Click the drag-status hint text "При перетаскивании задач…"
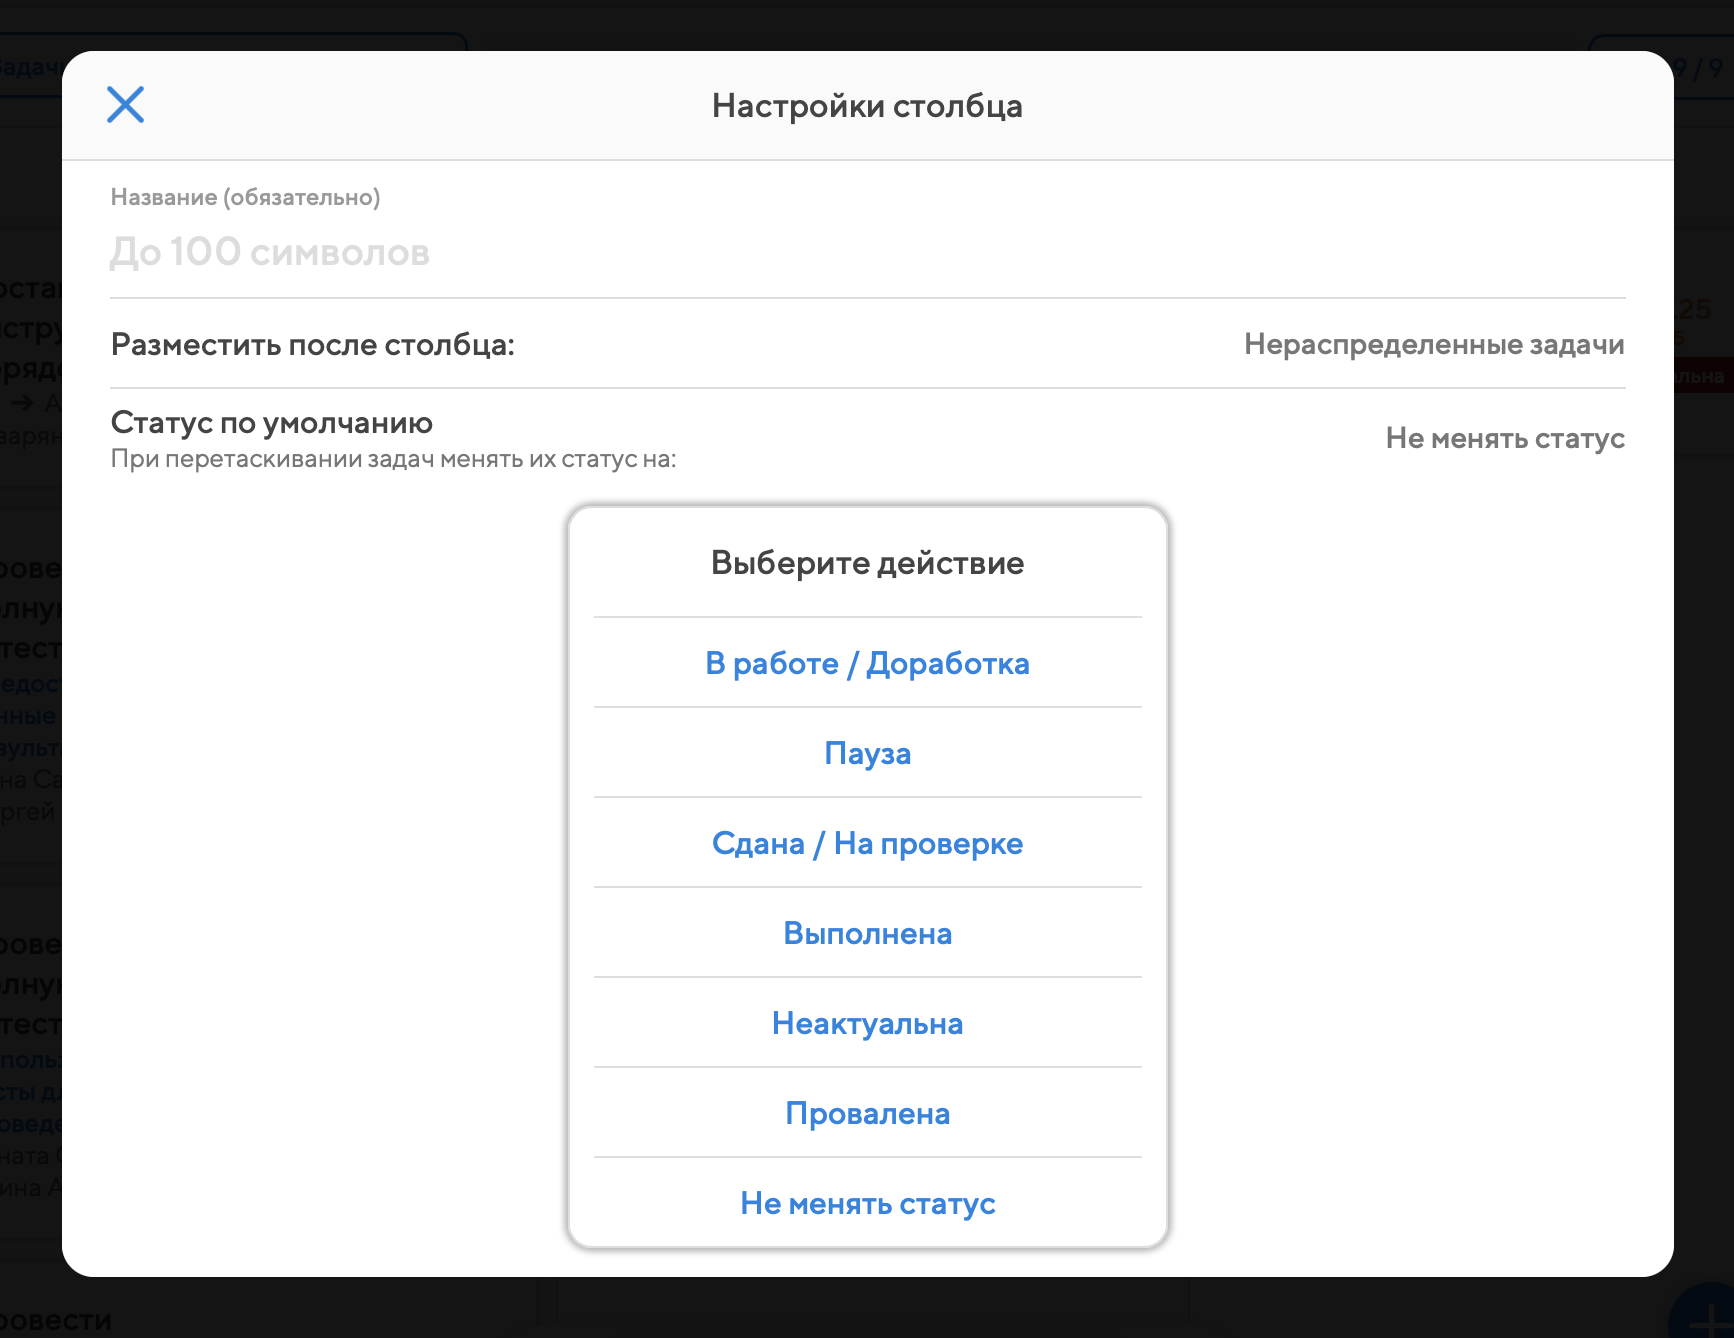The height and width of the screenshot is (1338, 1734). coord(393,459)
